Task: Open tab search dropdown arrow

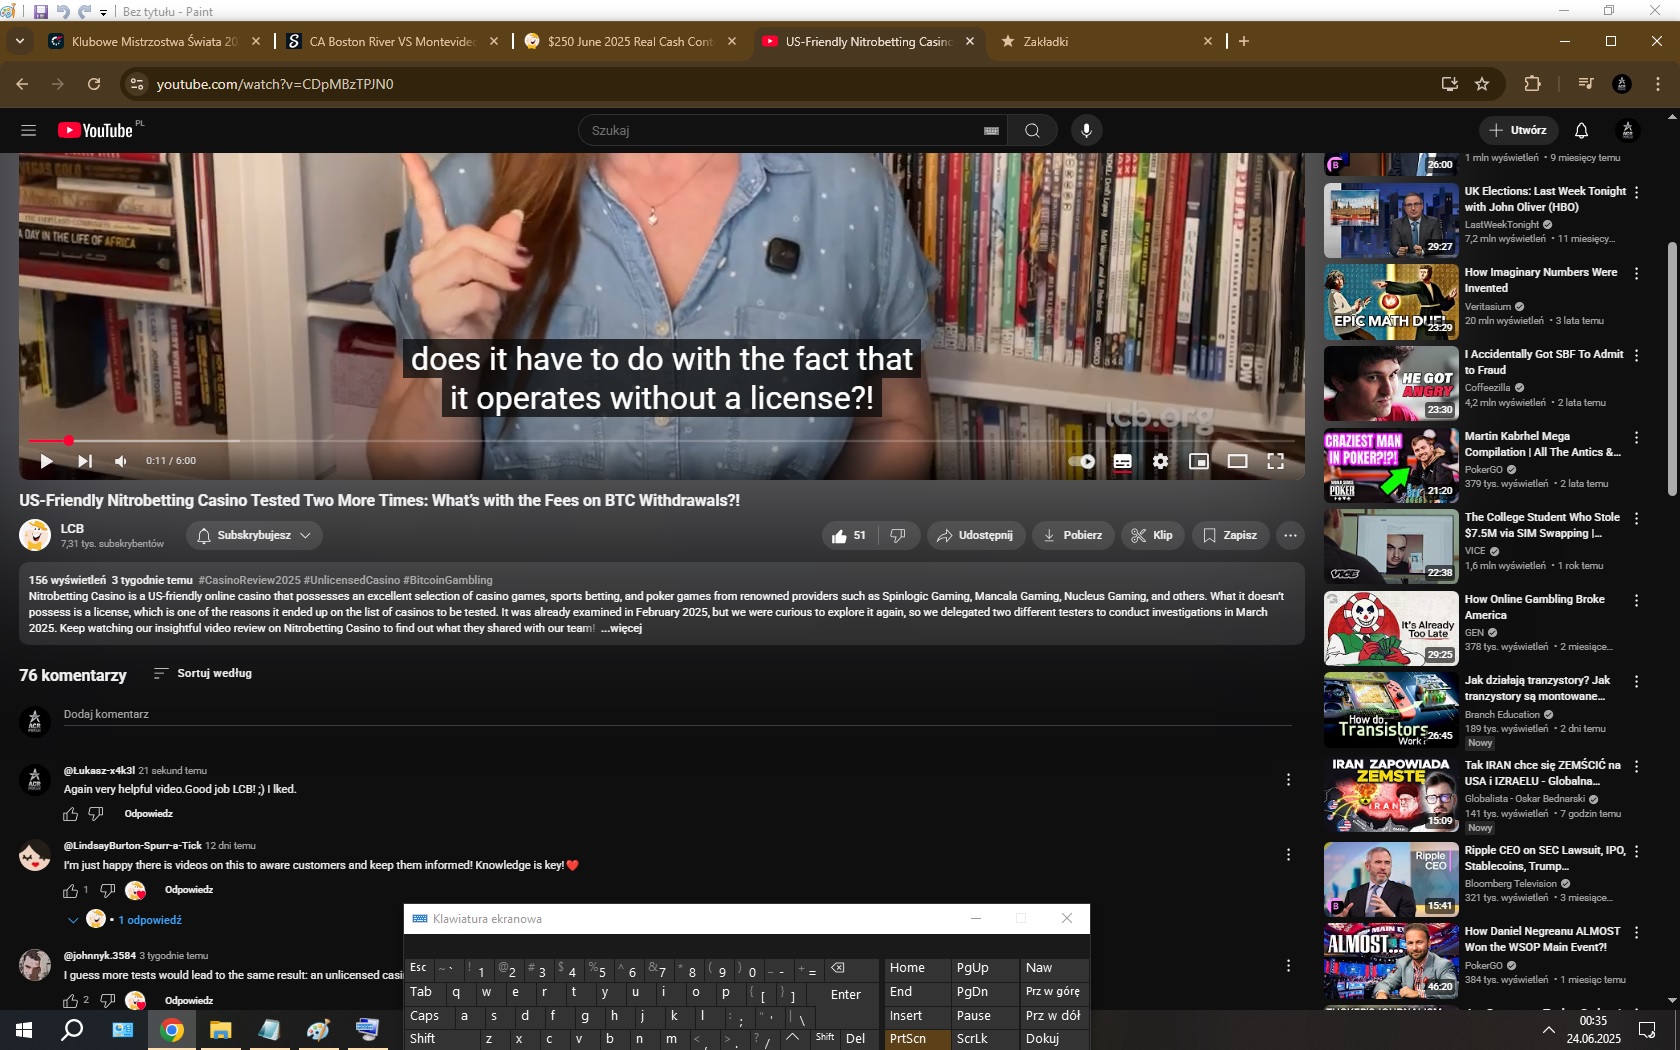Action: point(19,41)
